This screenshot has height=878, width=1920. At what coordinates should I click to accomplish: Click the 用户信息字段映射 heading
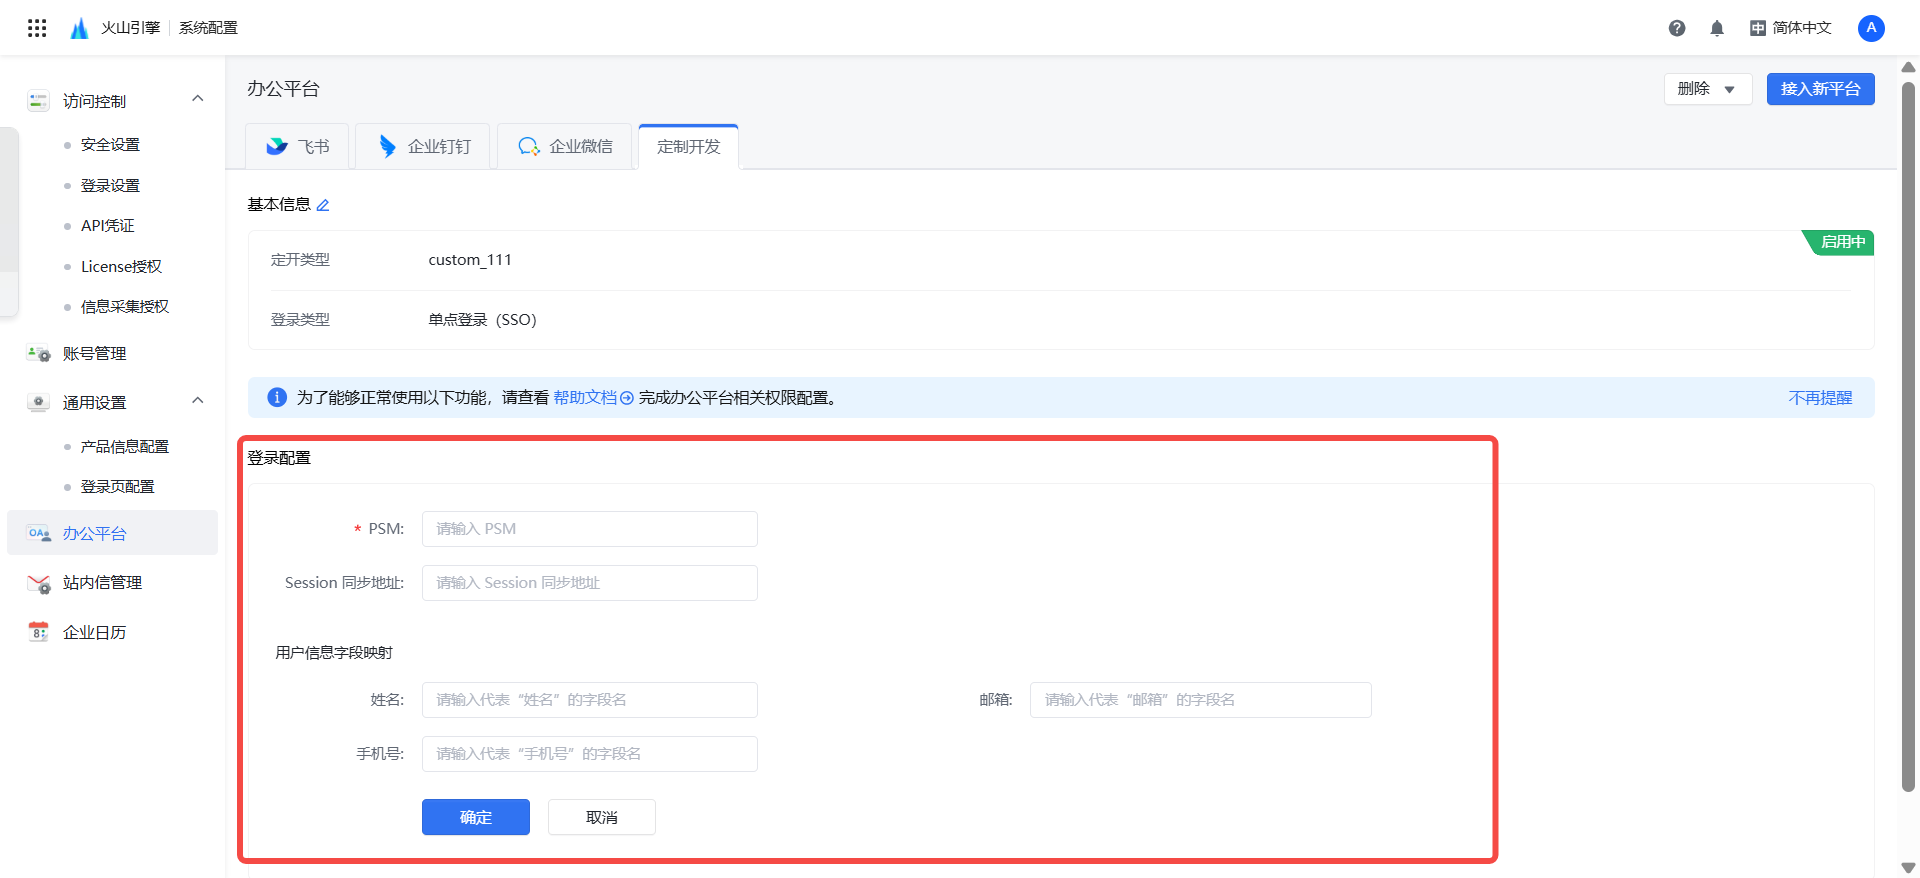tap(334, 653)
